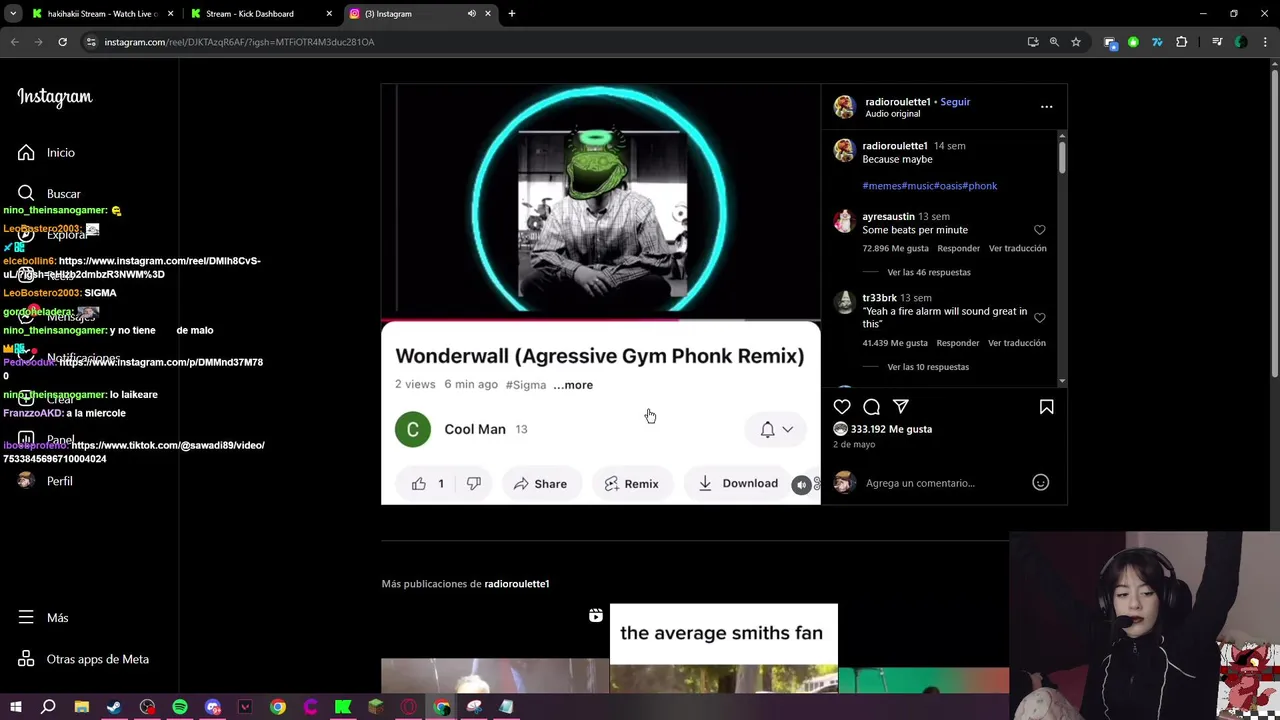1280x720 pixels.
Task: Click the green extension icon in toolbar
Action: [x=1133, y=42]
